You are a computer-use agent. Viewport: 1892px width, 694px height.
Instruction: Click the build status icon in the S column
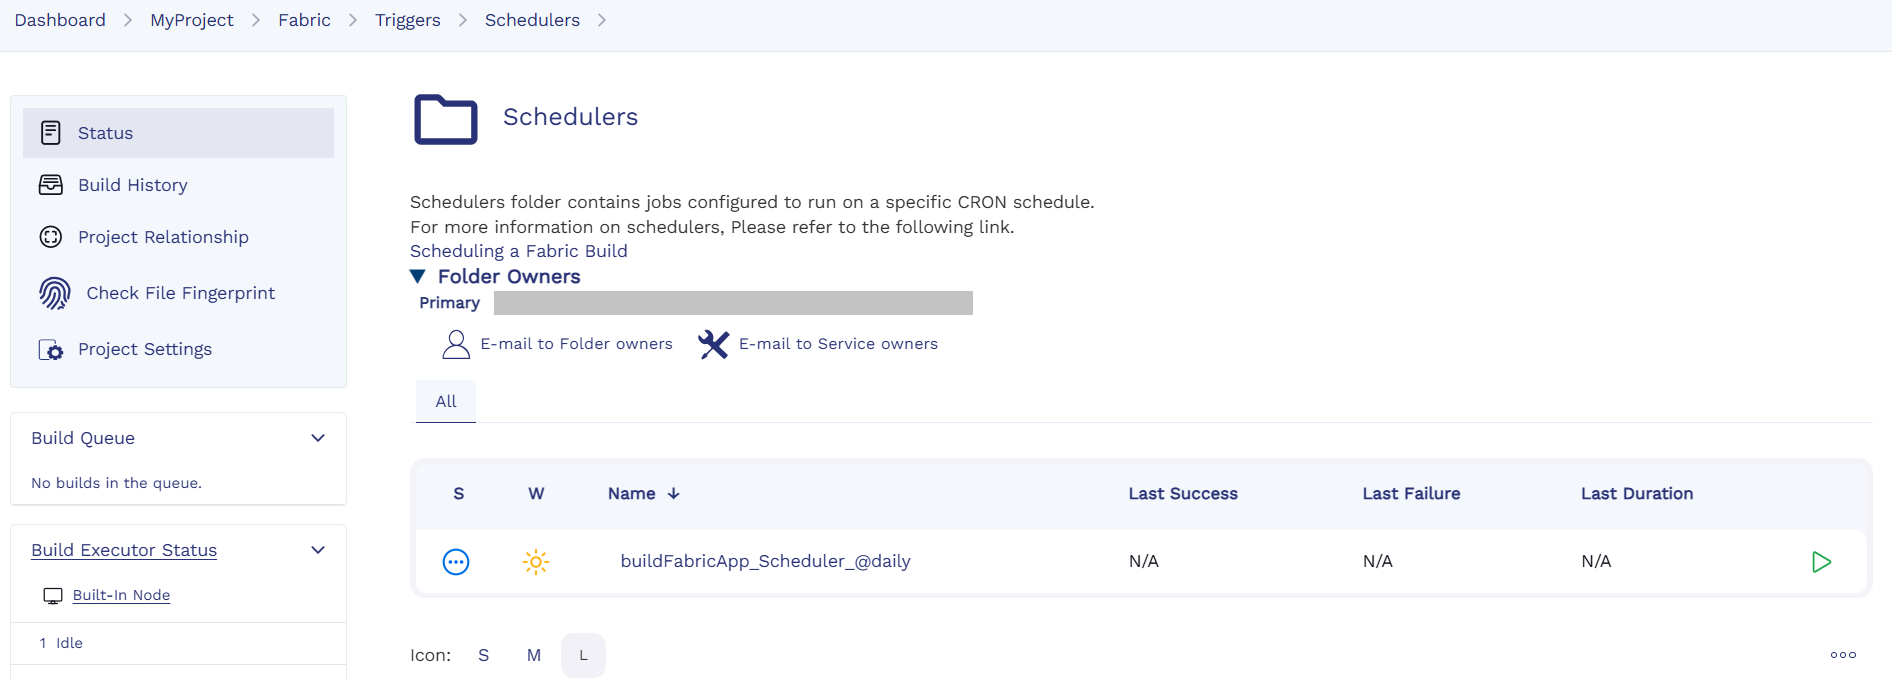click(456, 562)
